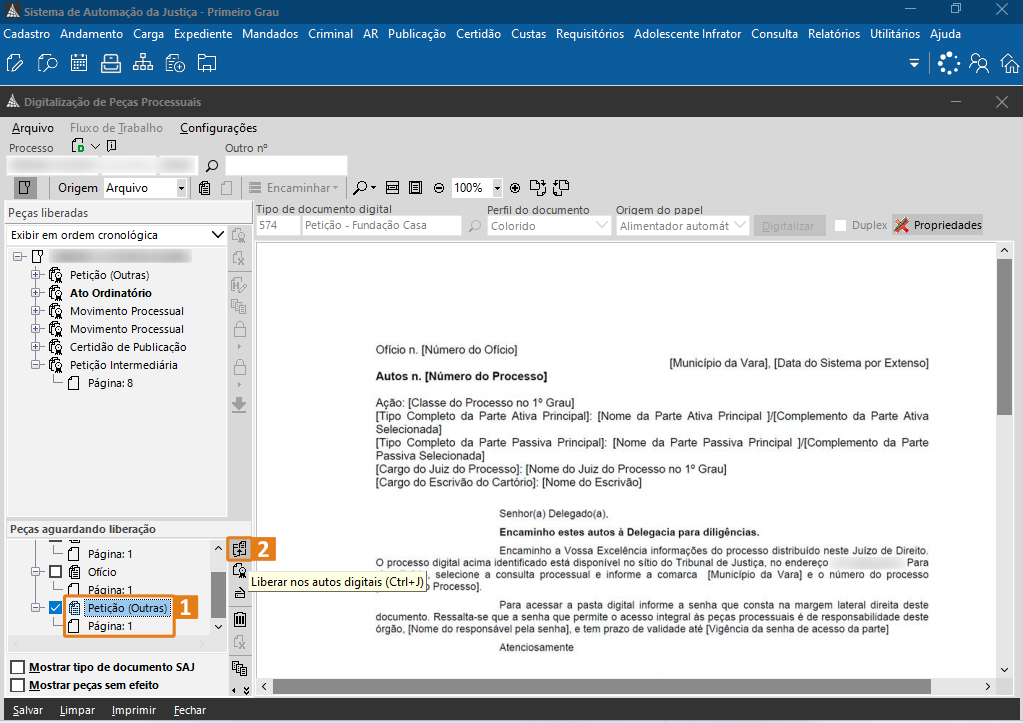The image size is (1023, 723).
Task: Click the fit width icon in viewer toolbar
Action: 392,188
